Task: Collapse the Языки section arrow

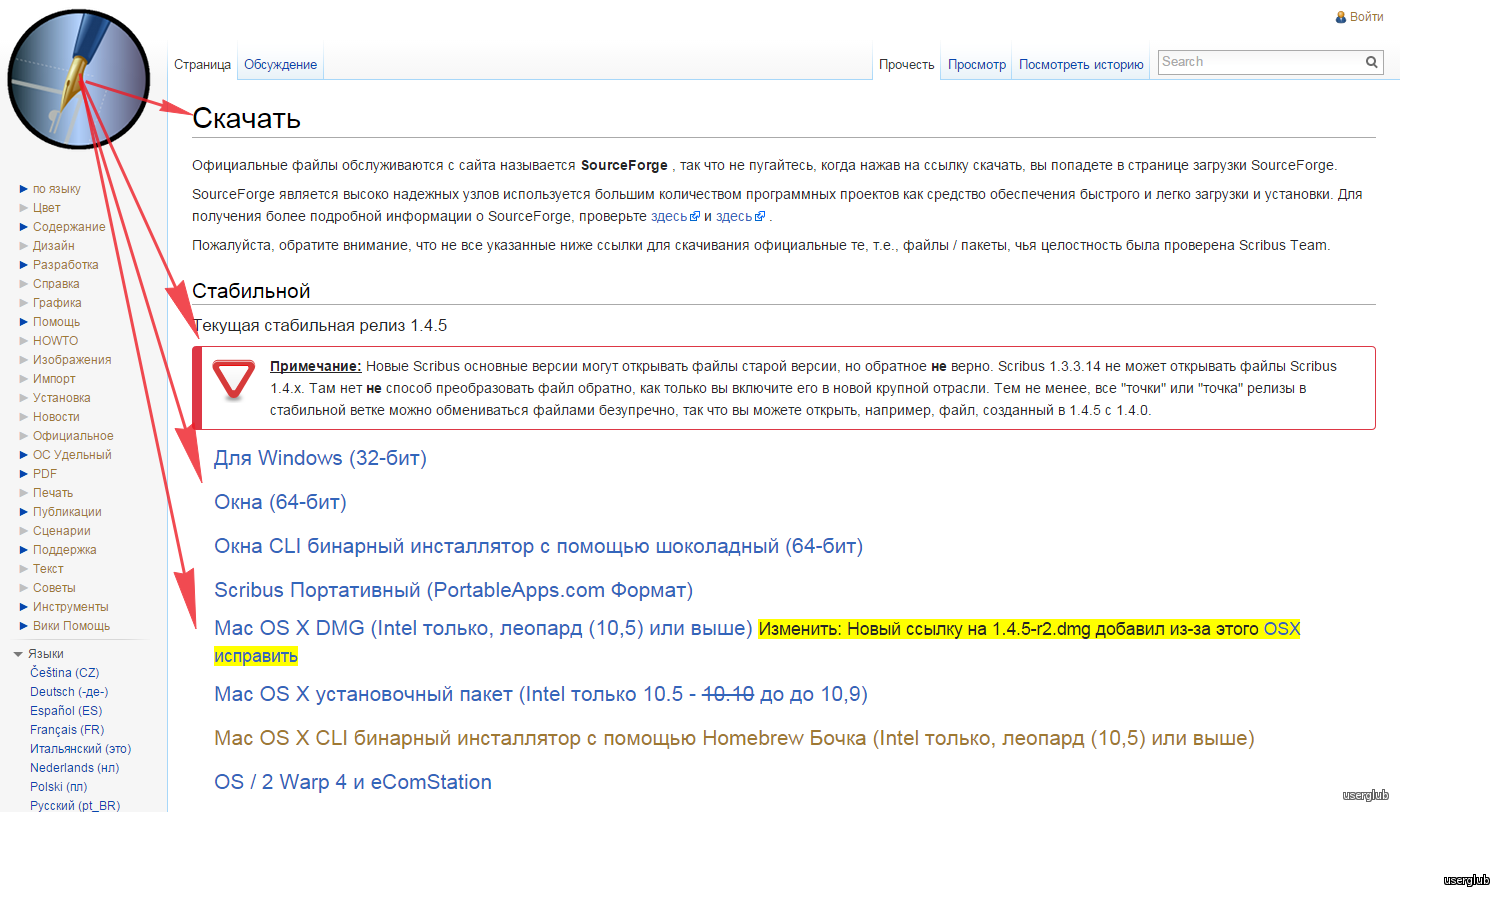Action: click(x=18, y=654)
